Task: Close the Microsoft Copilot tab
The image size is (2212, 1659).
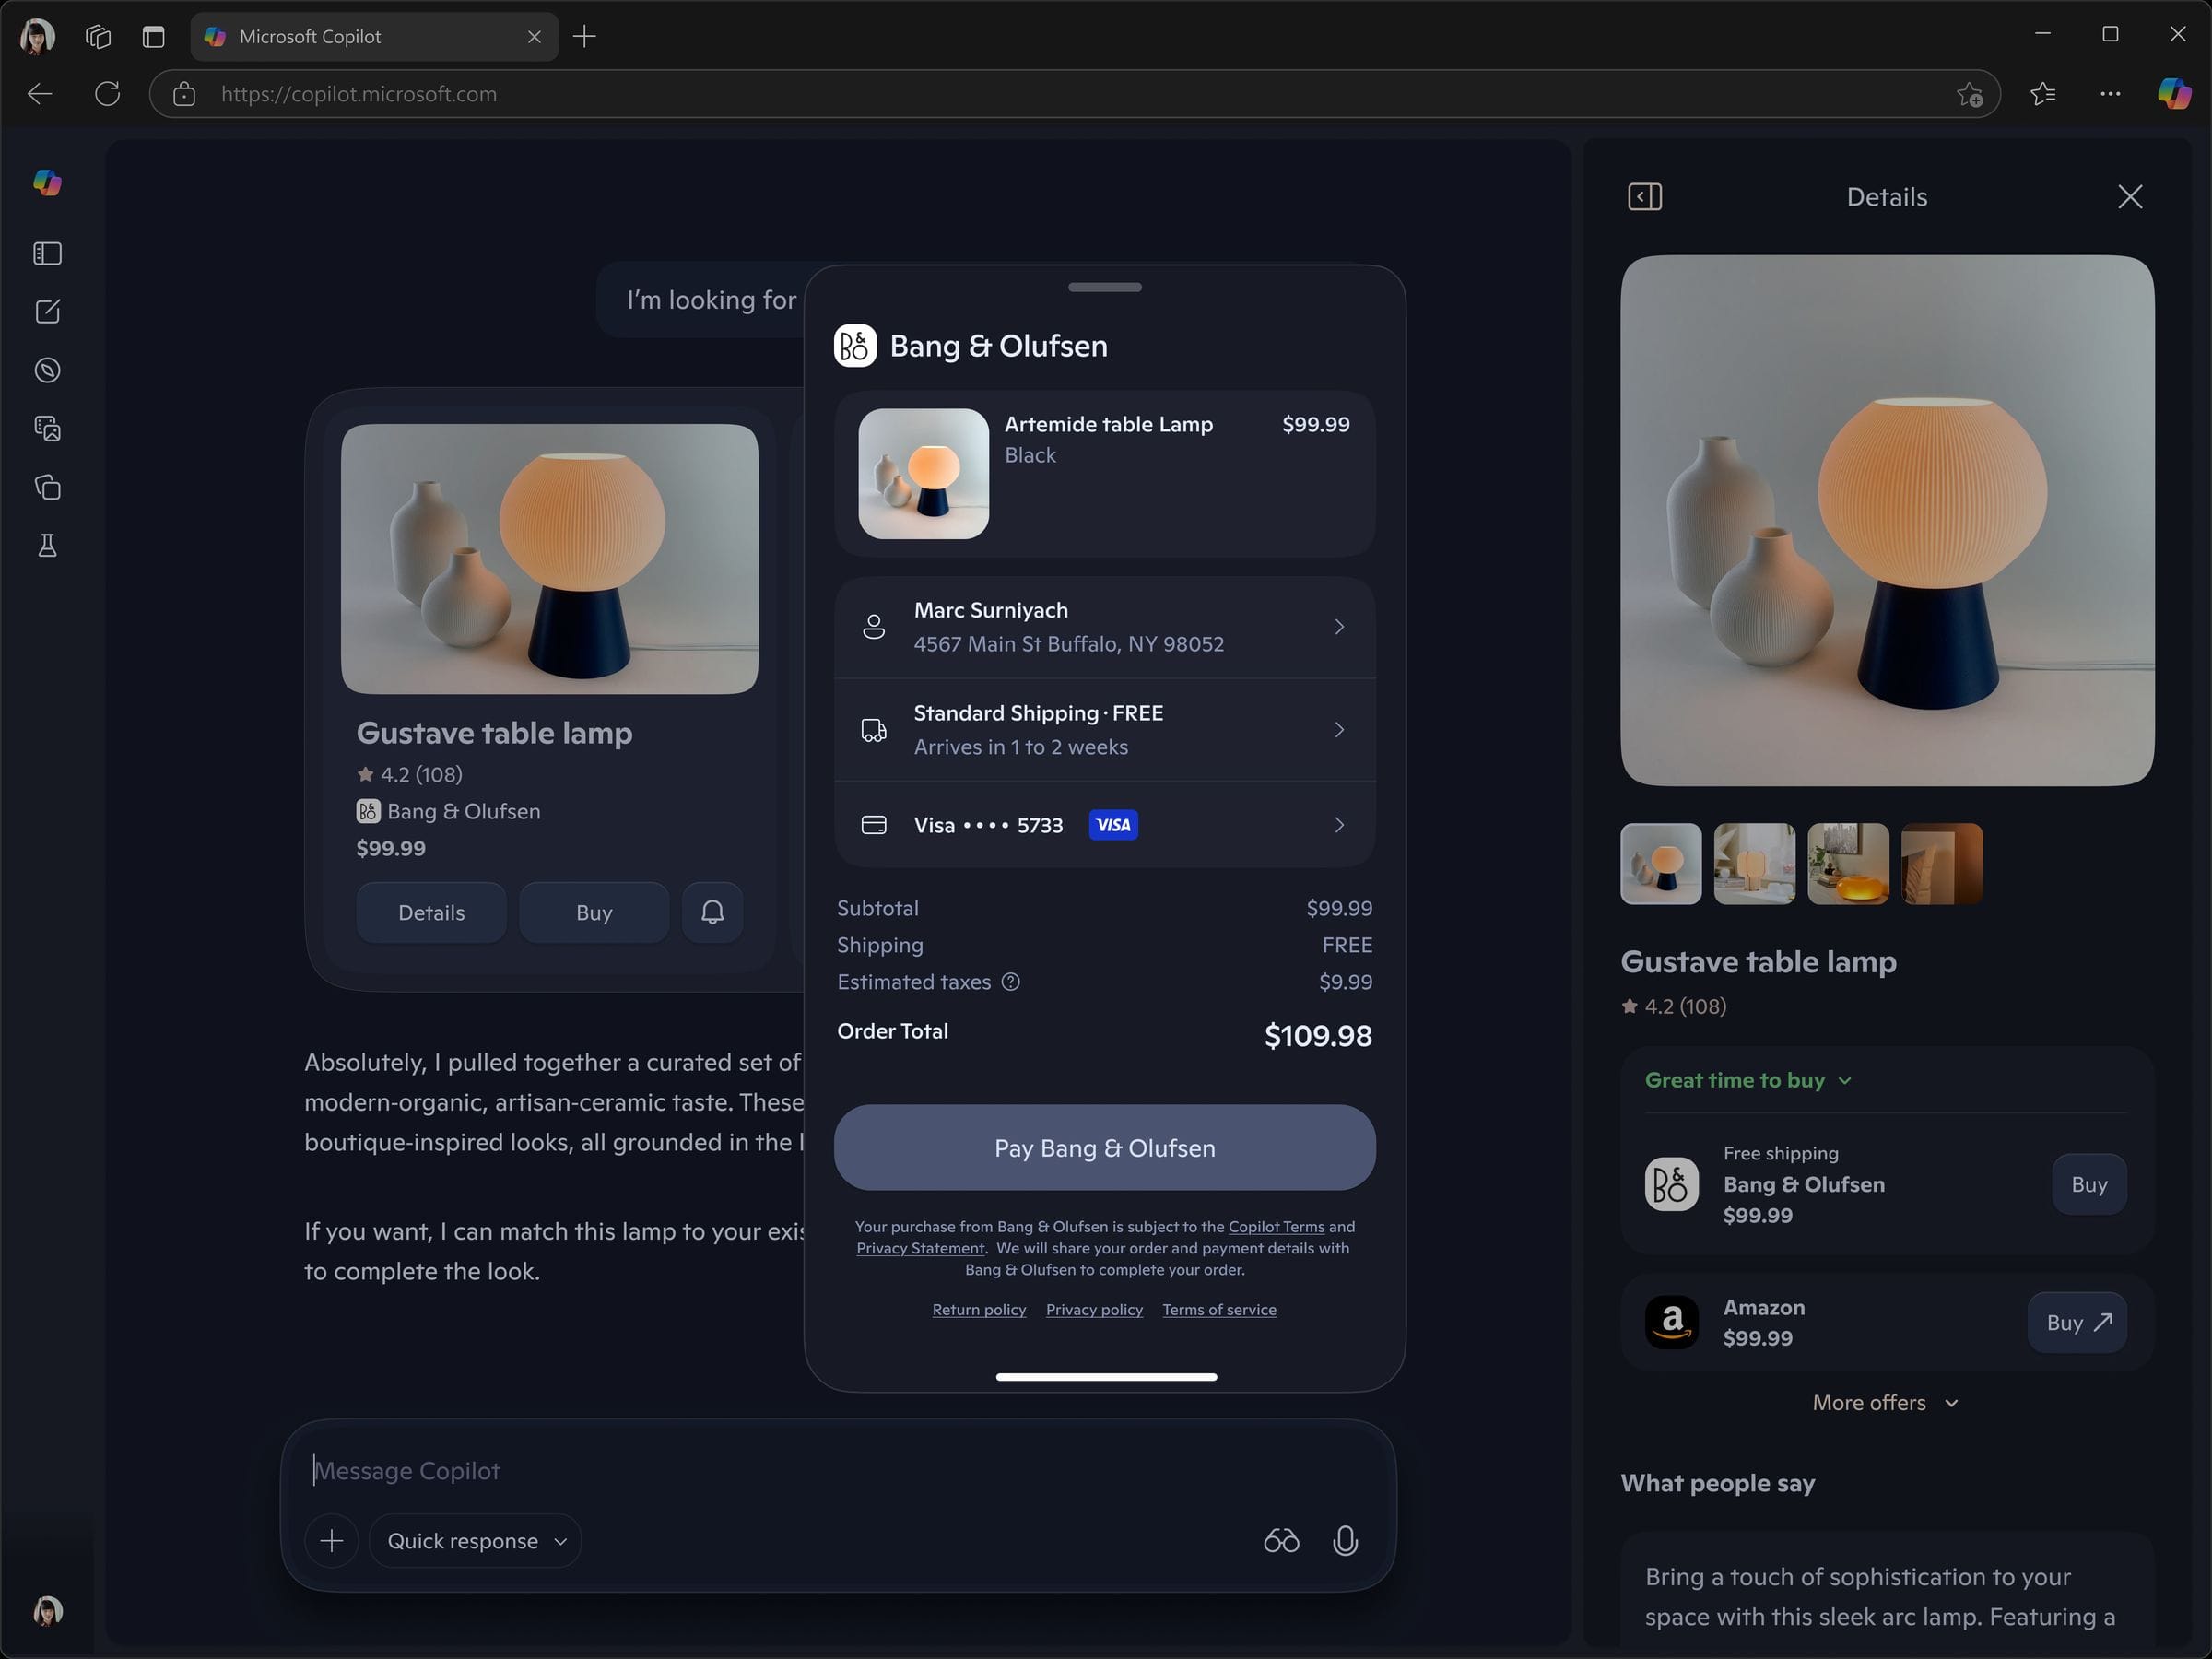Action: click(x=534, y=37)
